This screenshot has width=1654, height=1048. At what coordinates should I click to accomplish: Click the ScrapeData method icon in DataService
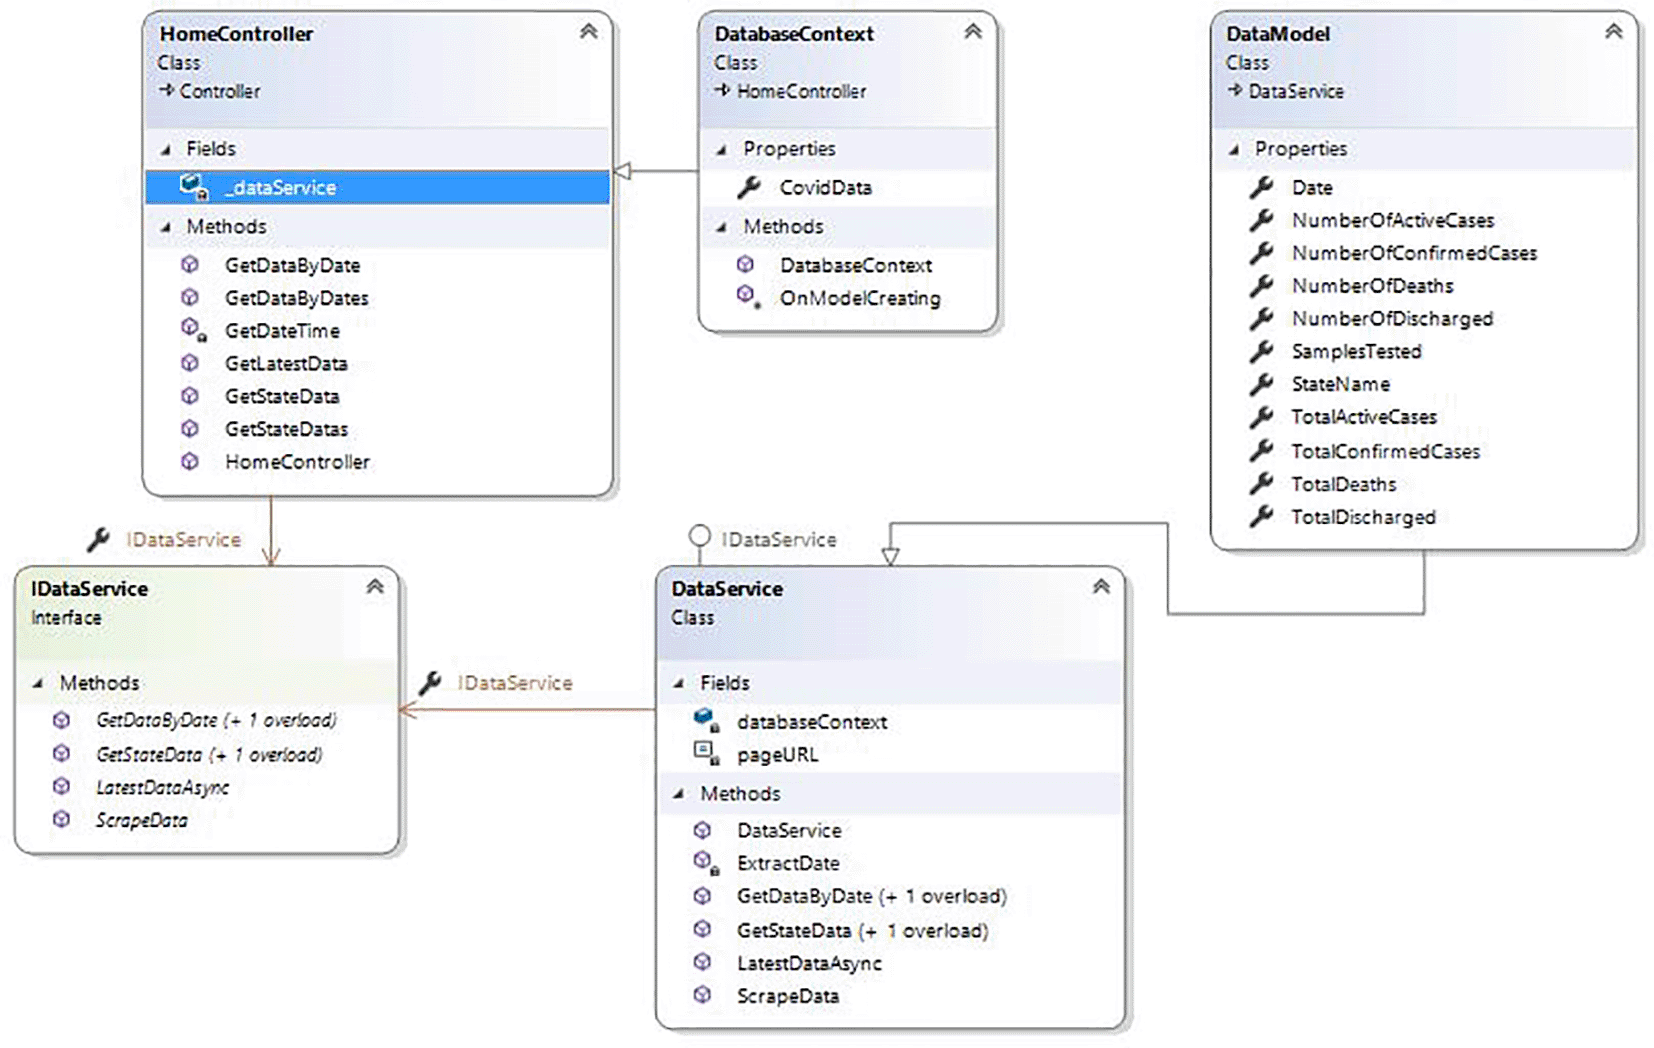703,995
